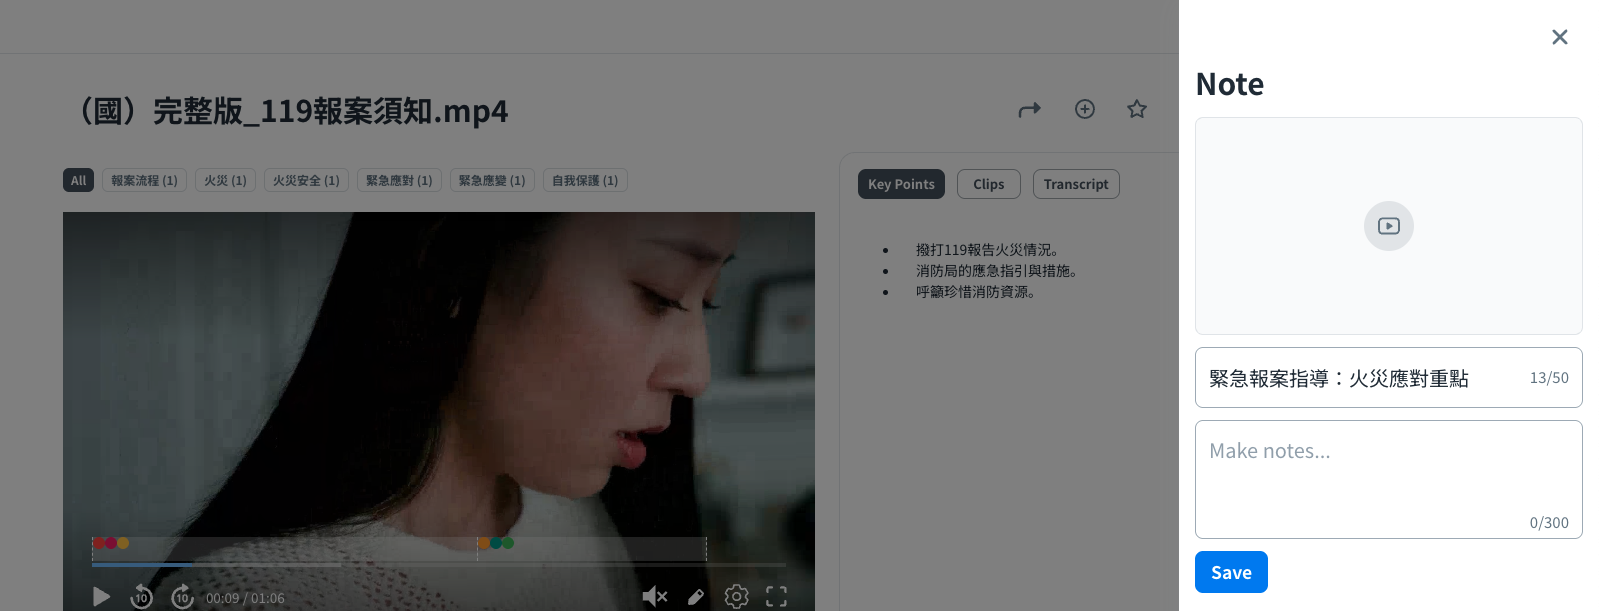Save the note
Screen dimensions: 1599x611
(1230, 572)
